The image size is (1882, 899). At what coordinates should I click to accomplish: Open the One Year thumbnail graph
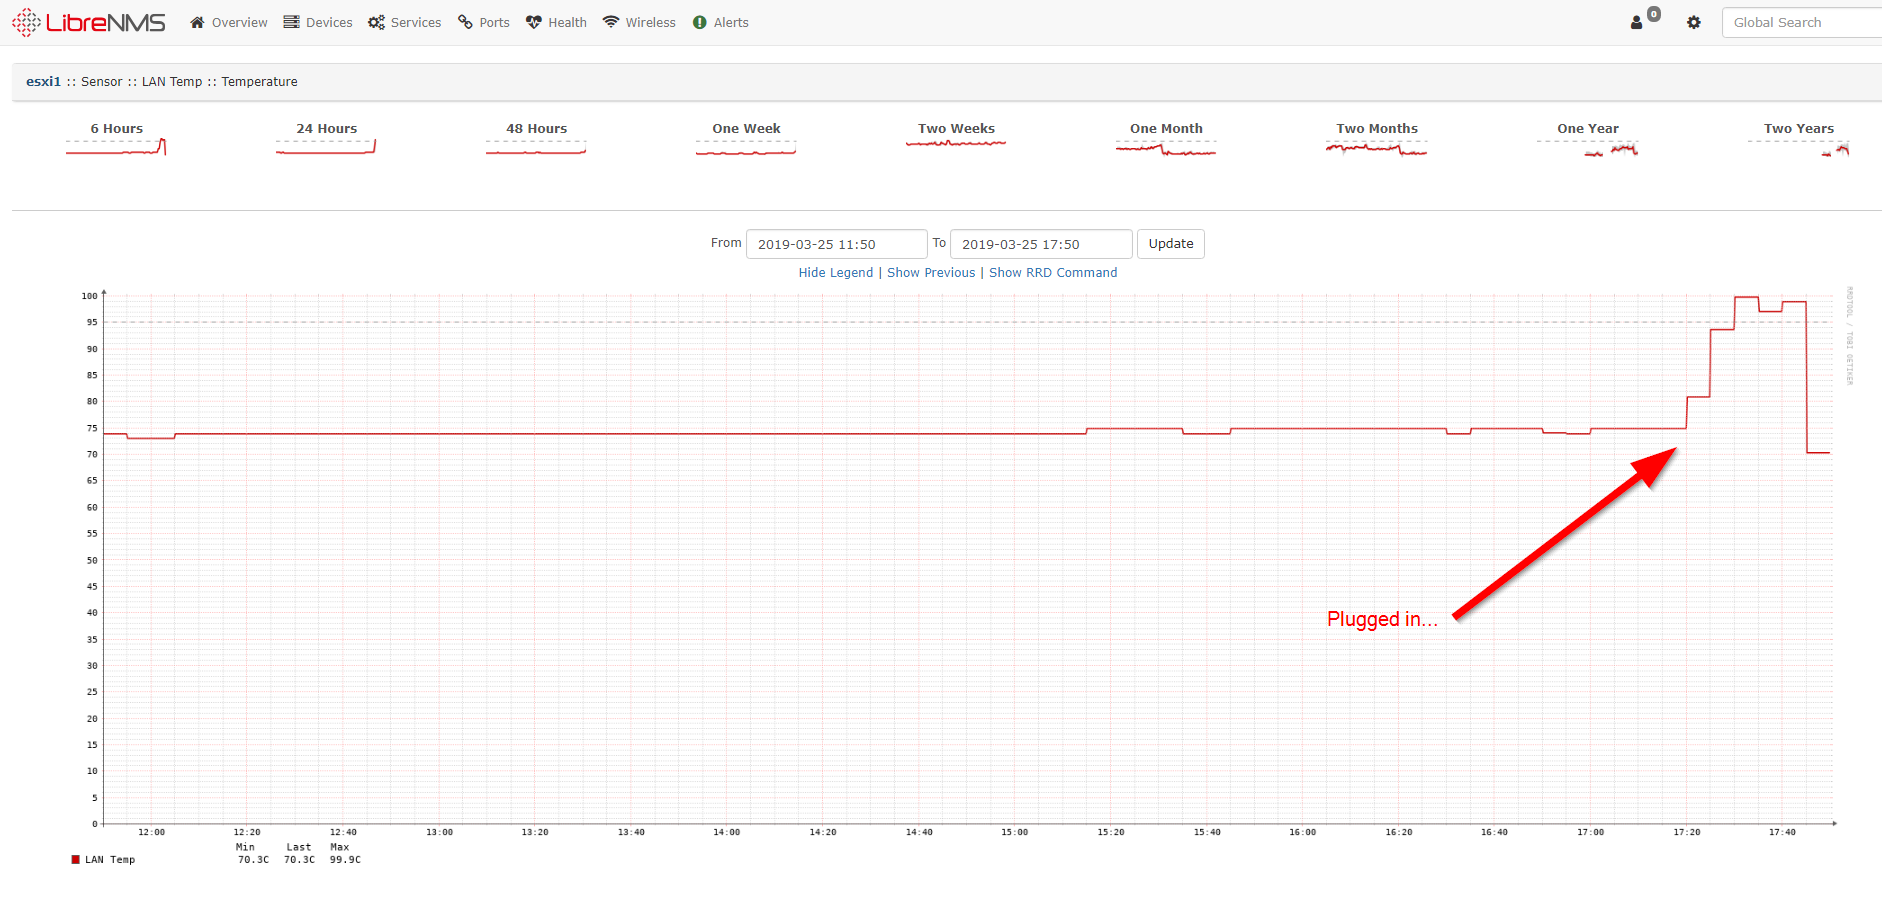point(1588,147)
